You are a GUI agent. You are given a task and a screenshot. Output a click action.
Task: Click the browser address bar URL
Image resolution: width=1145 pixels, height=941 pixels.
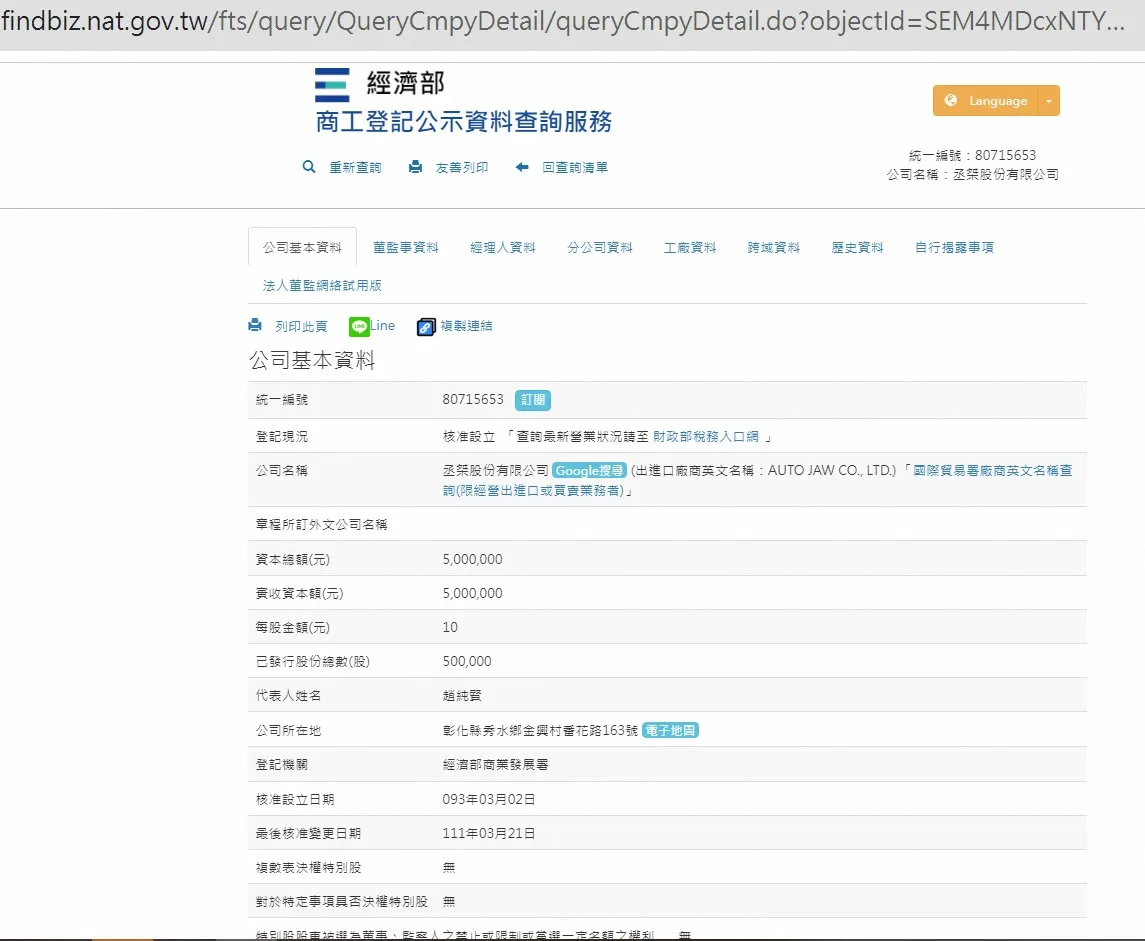(x=560, y=22)
